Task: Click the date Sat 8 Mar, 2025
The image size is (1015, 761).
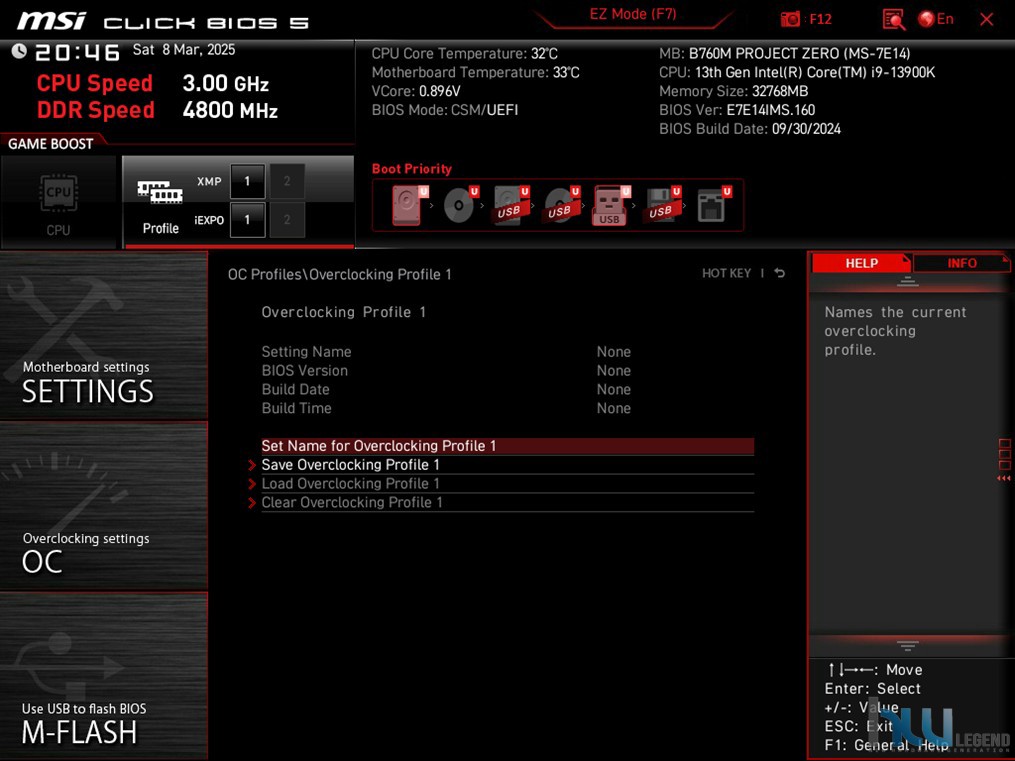Action: [184, 50]
